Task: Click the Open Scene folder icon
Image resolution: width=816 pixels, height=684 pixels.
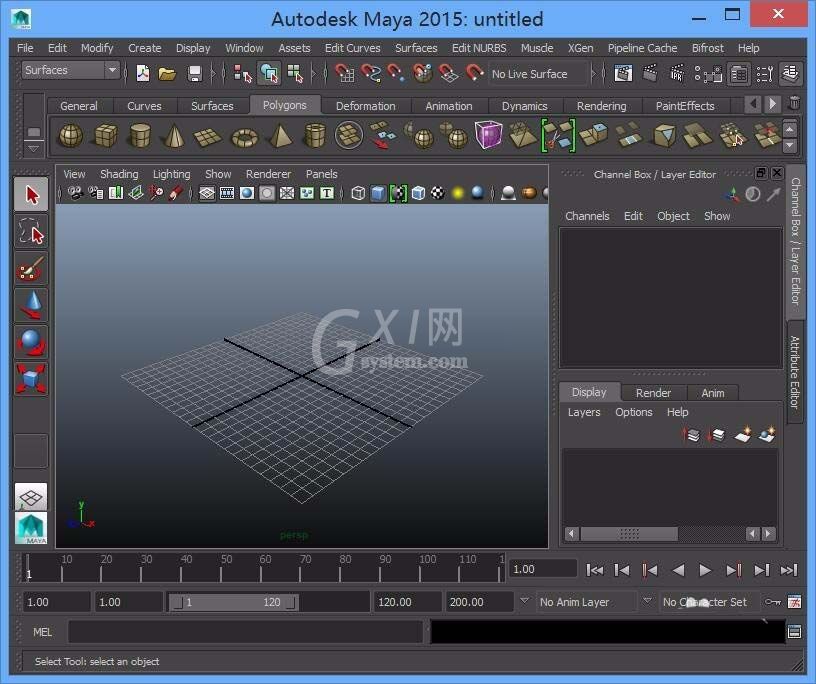Action: (x=167, y=73)
